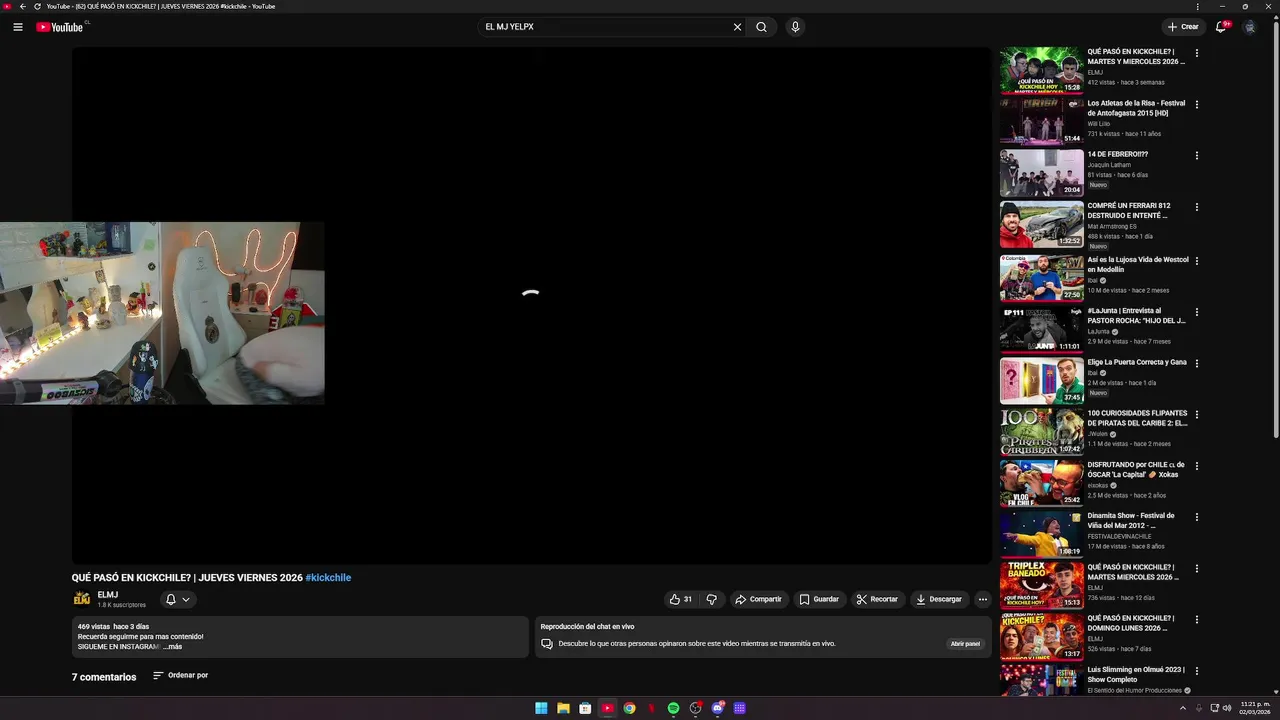Show hidden system tray icons chevron
Image resolution: width=1280 pixels, height=720 pixels.
(x=1183, y=708)
